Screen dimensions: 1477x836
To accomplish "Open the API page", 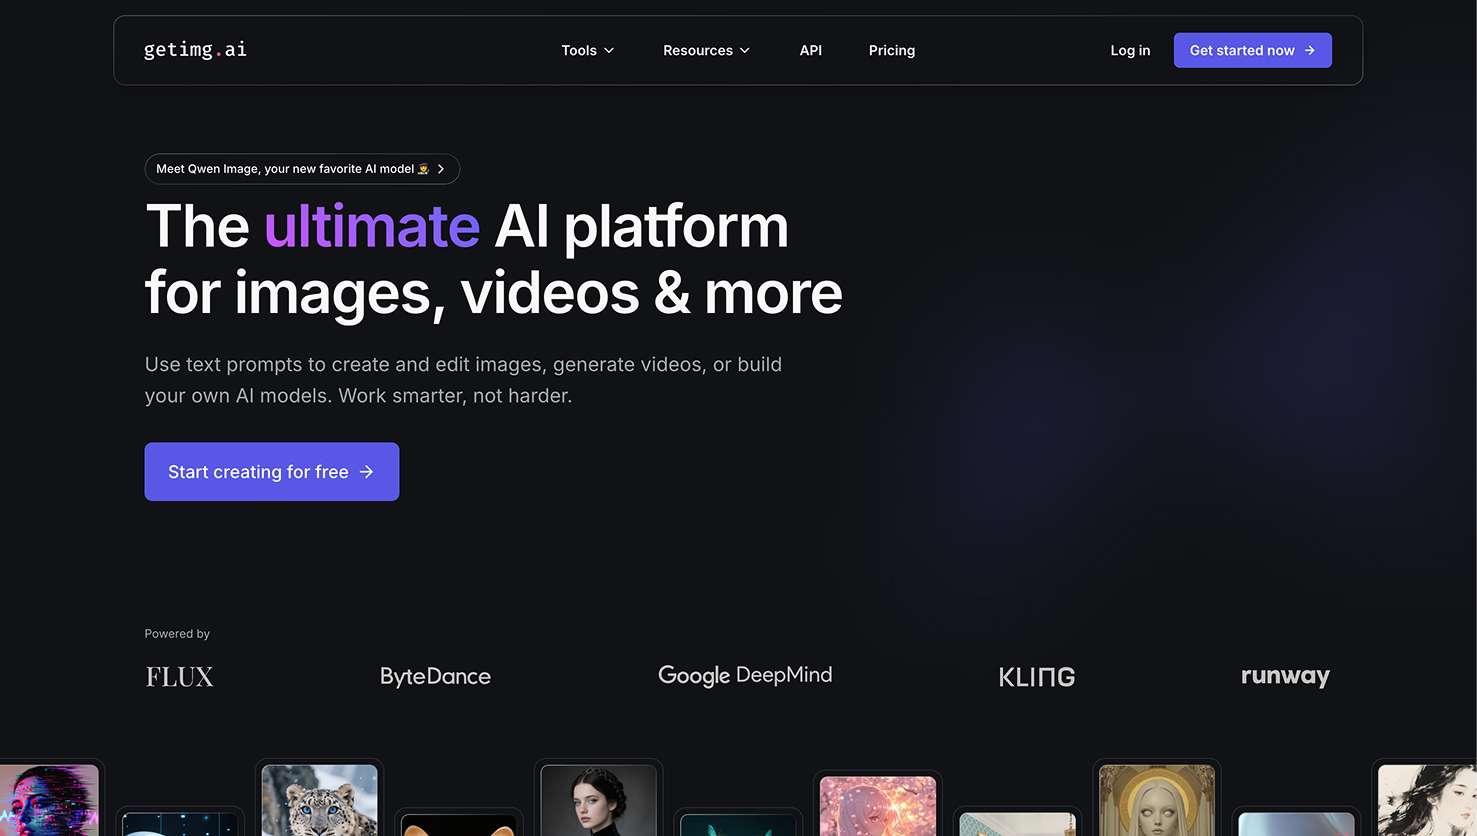I will pyautogui.click(x=811, y=50).
